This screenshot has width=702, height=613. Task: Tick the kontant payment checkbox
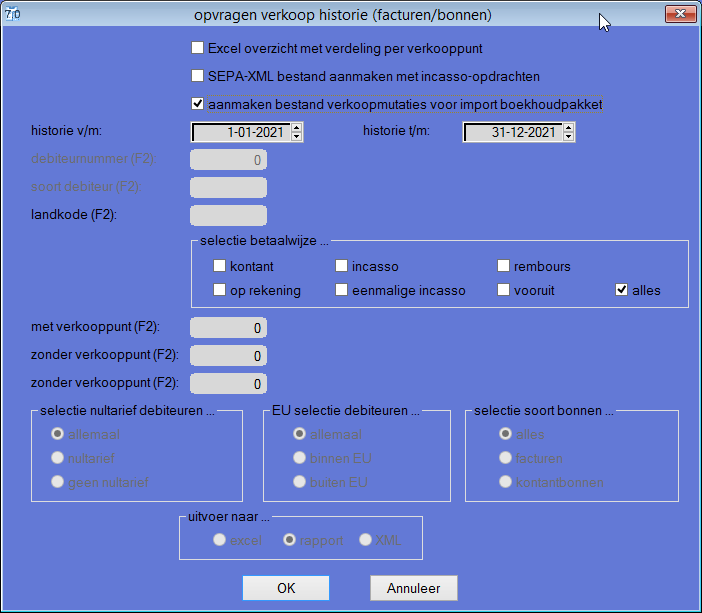click(x=219, y=267)
